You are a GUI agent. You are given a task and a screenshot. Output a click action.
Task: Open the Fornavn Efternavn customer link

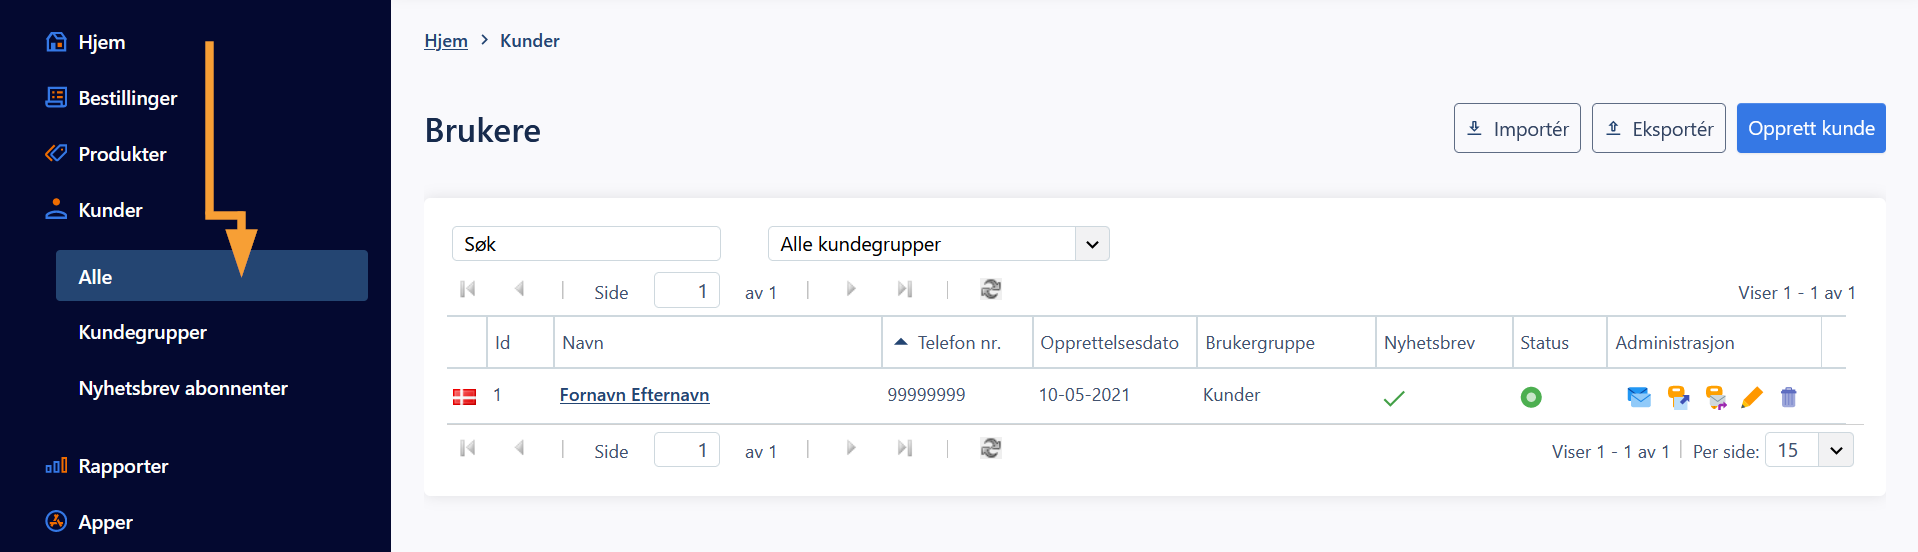click(634, 395)
